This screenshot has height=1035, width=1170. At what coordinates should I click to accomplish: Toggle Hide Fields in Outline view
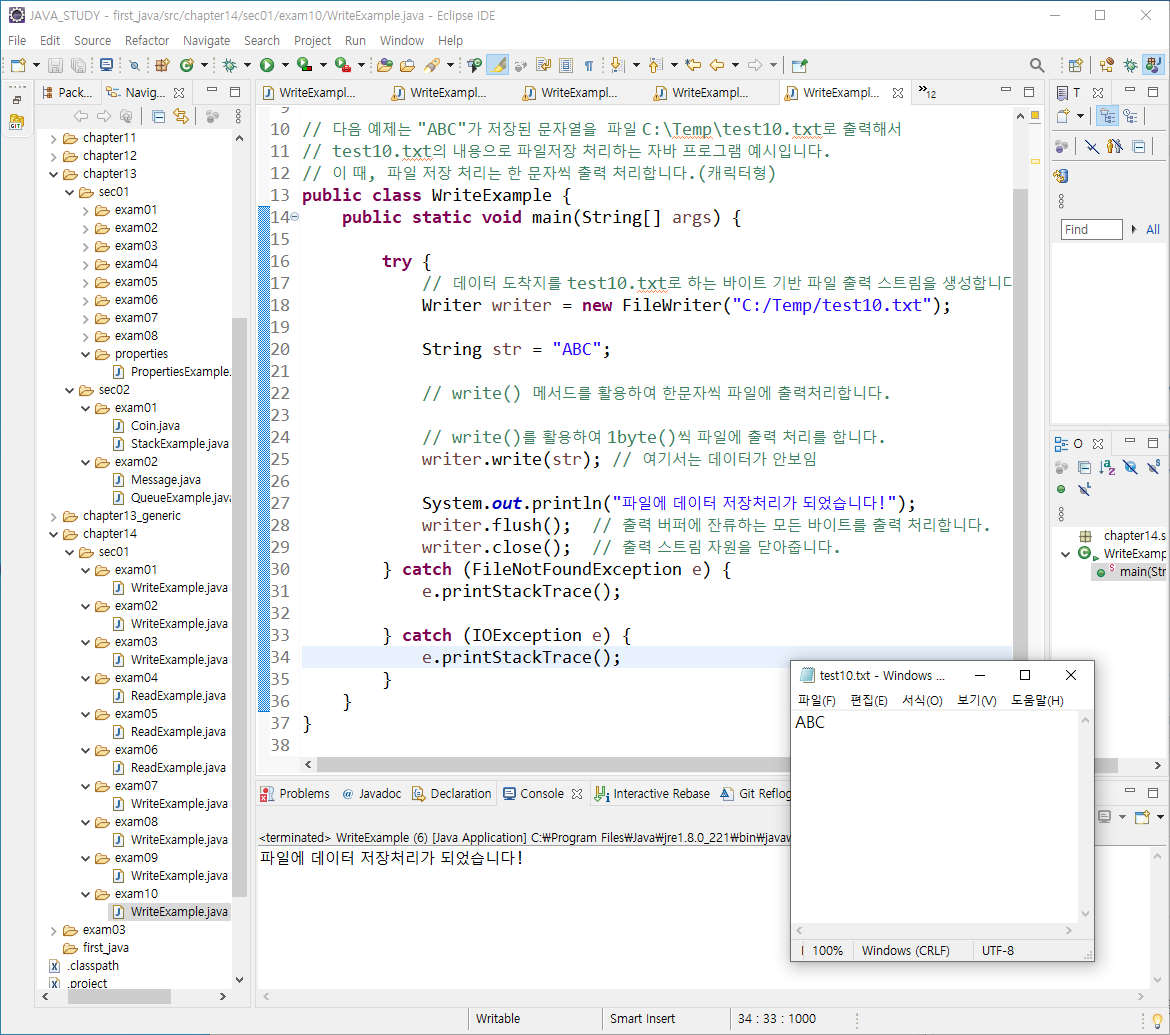tap(1130, 468)
